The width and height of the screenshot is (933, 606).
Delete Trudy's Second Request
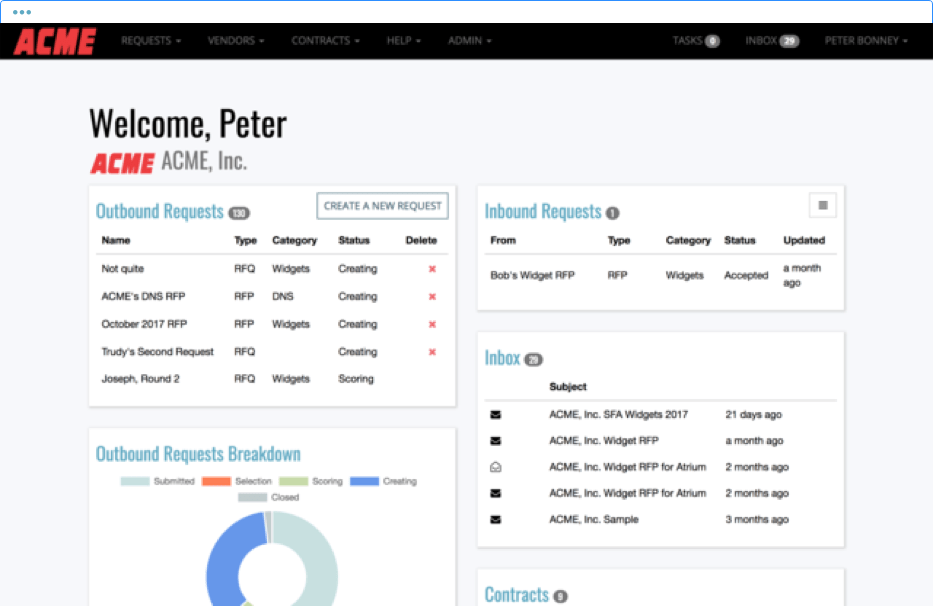point(433,352)
